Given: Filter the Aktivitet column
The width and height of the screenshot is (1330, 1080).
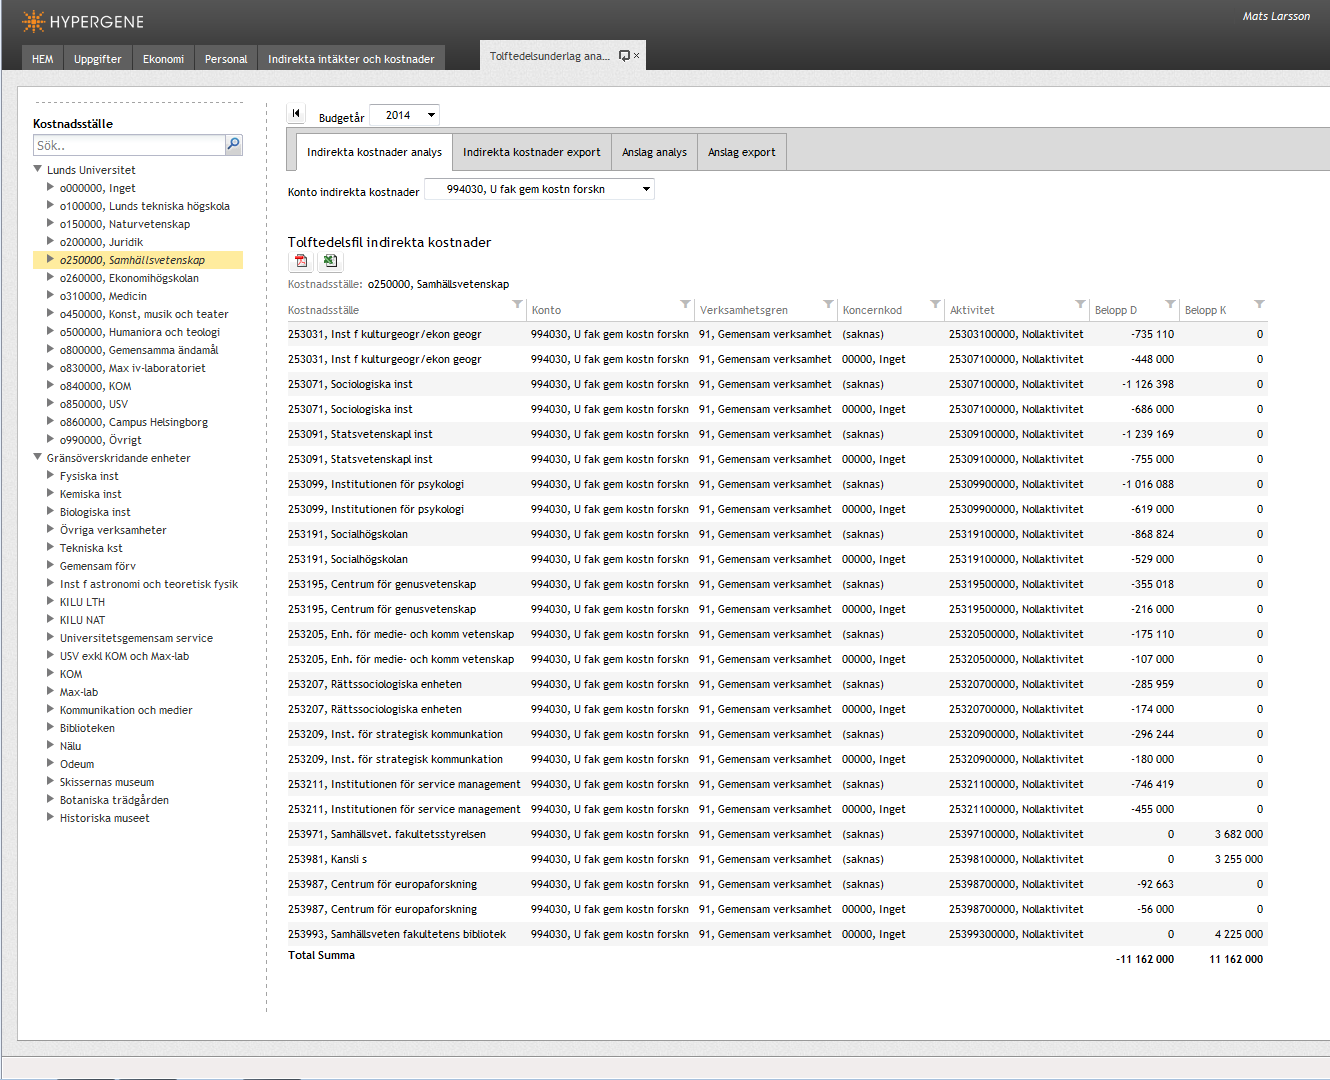Looking at the screenshot, I should [1080, 304].
